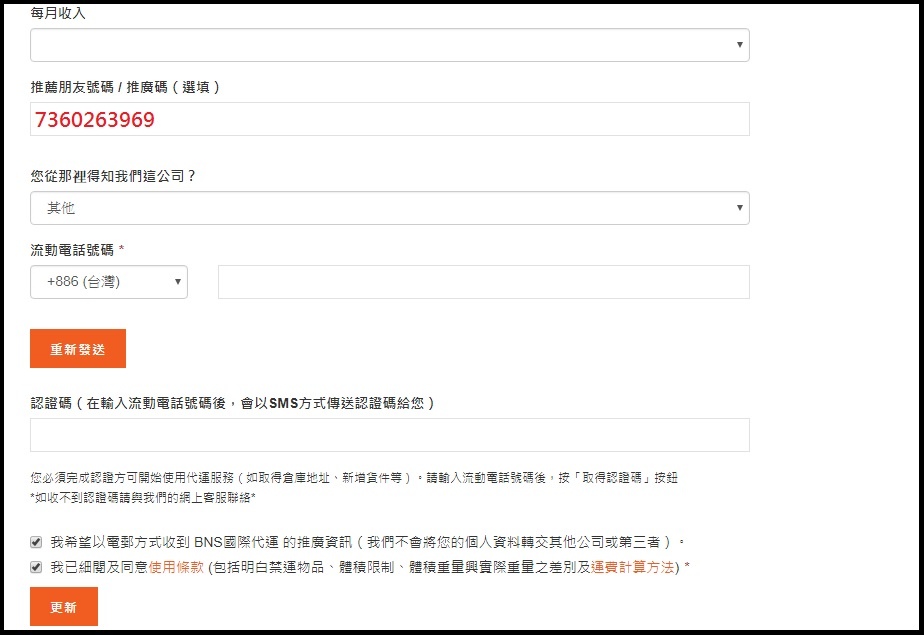Focus the empty mobile phone number field
Viewport: 924px width, 635px height.
tap(483, 282)
